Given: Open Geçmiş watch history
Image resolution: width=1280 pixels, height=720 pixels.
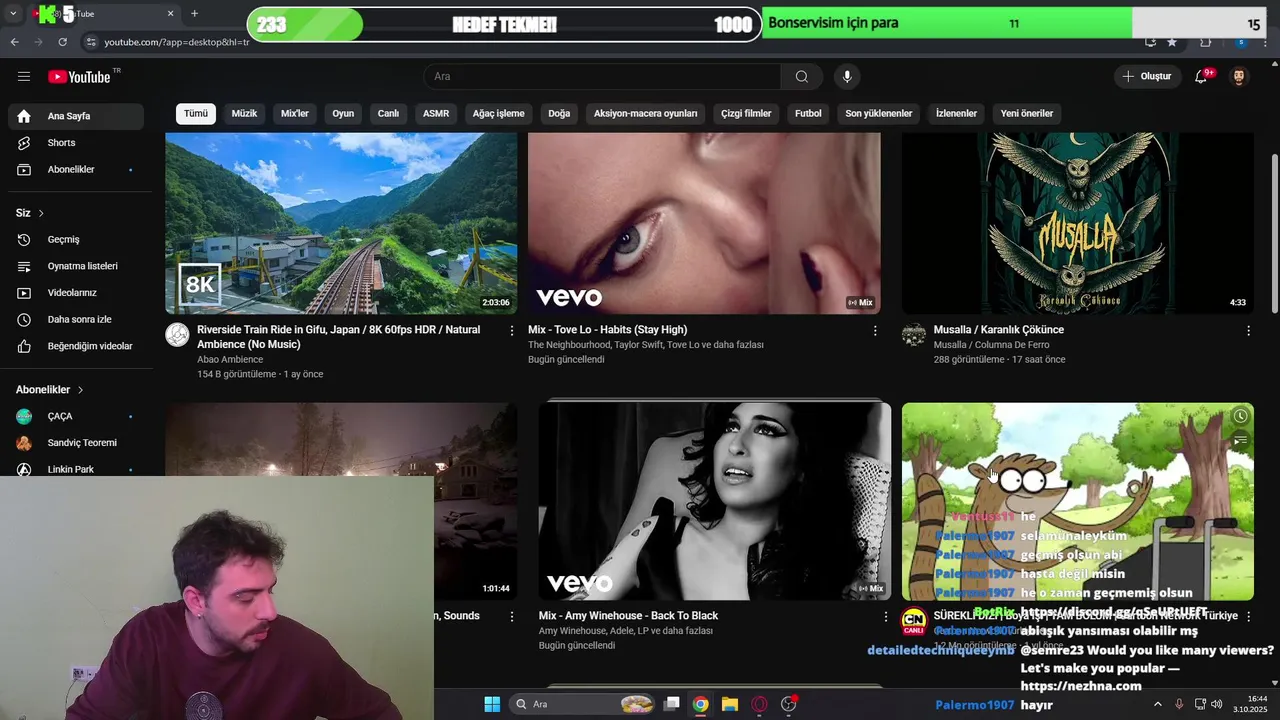Looking at the screenshot, I should click(x=76, y=240).
